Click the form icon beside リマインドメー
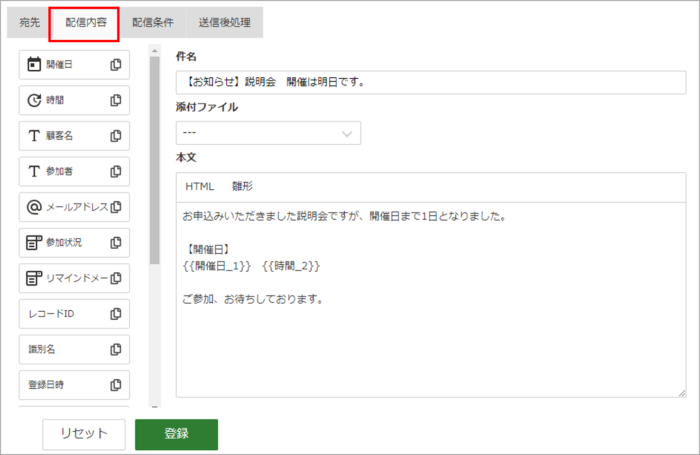Viewport: 700px width, 455px height. pyautogui.click(x=34, y=278)
